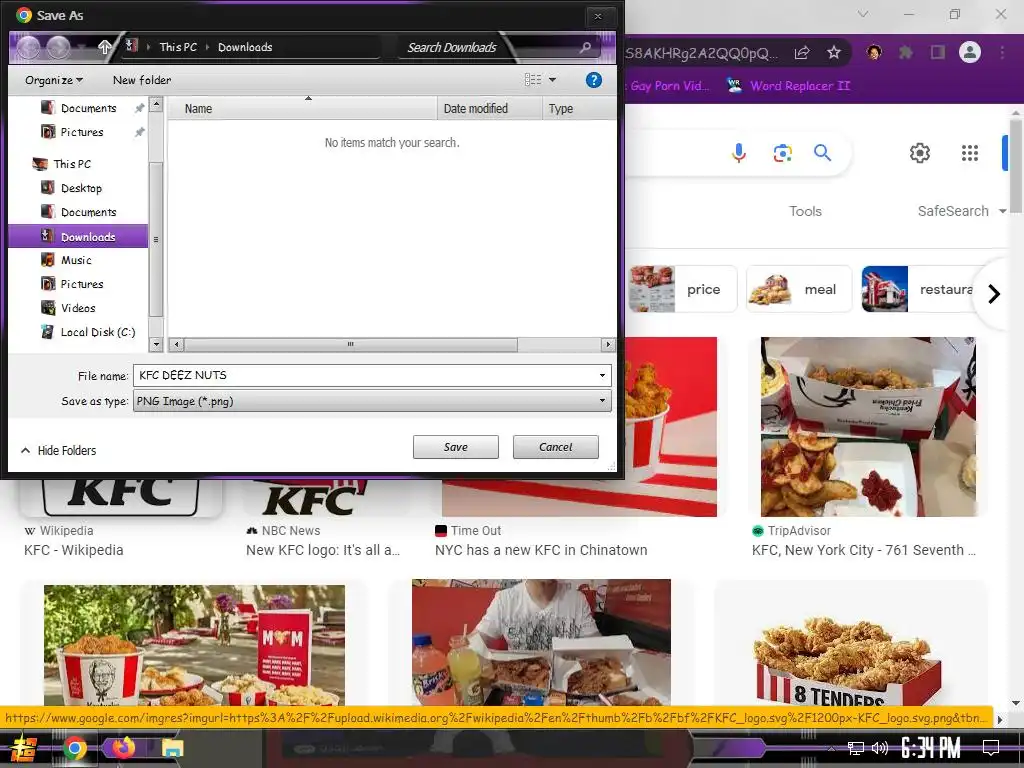Open the Organize menu
This screenshot has height=768, width=1024.
[54, 80]
